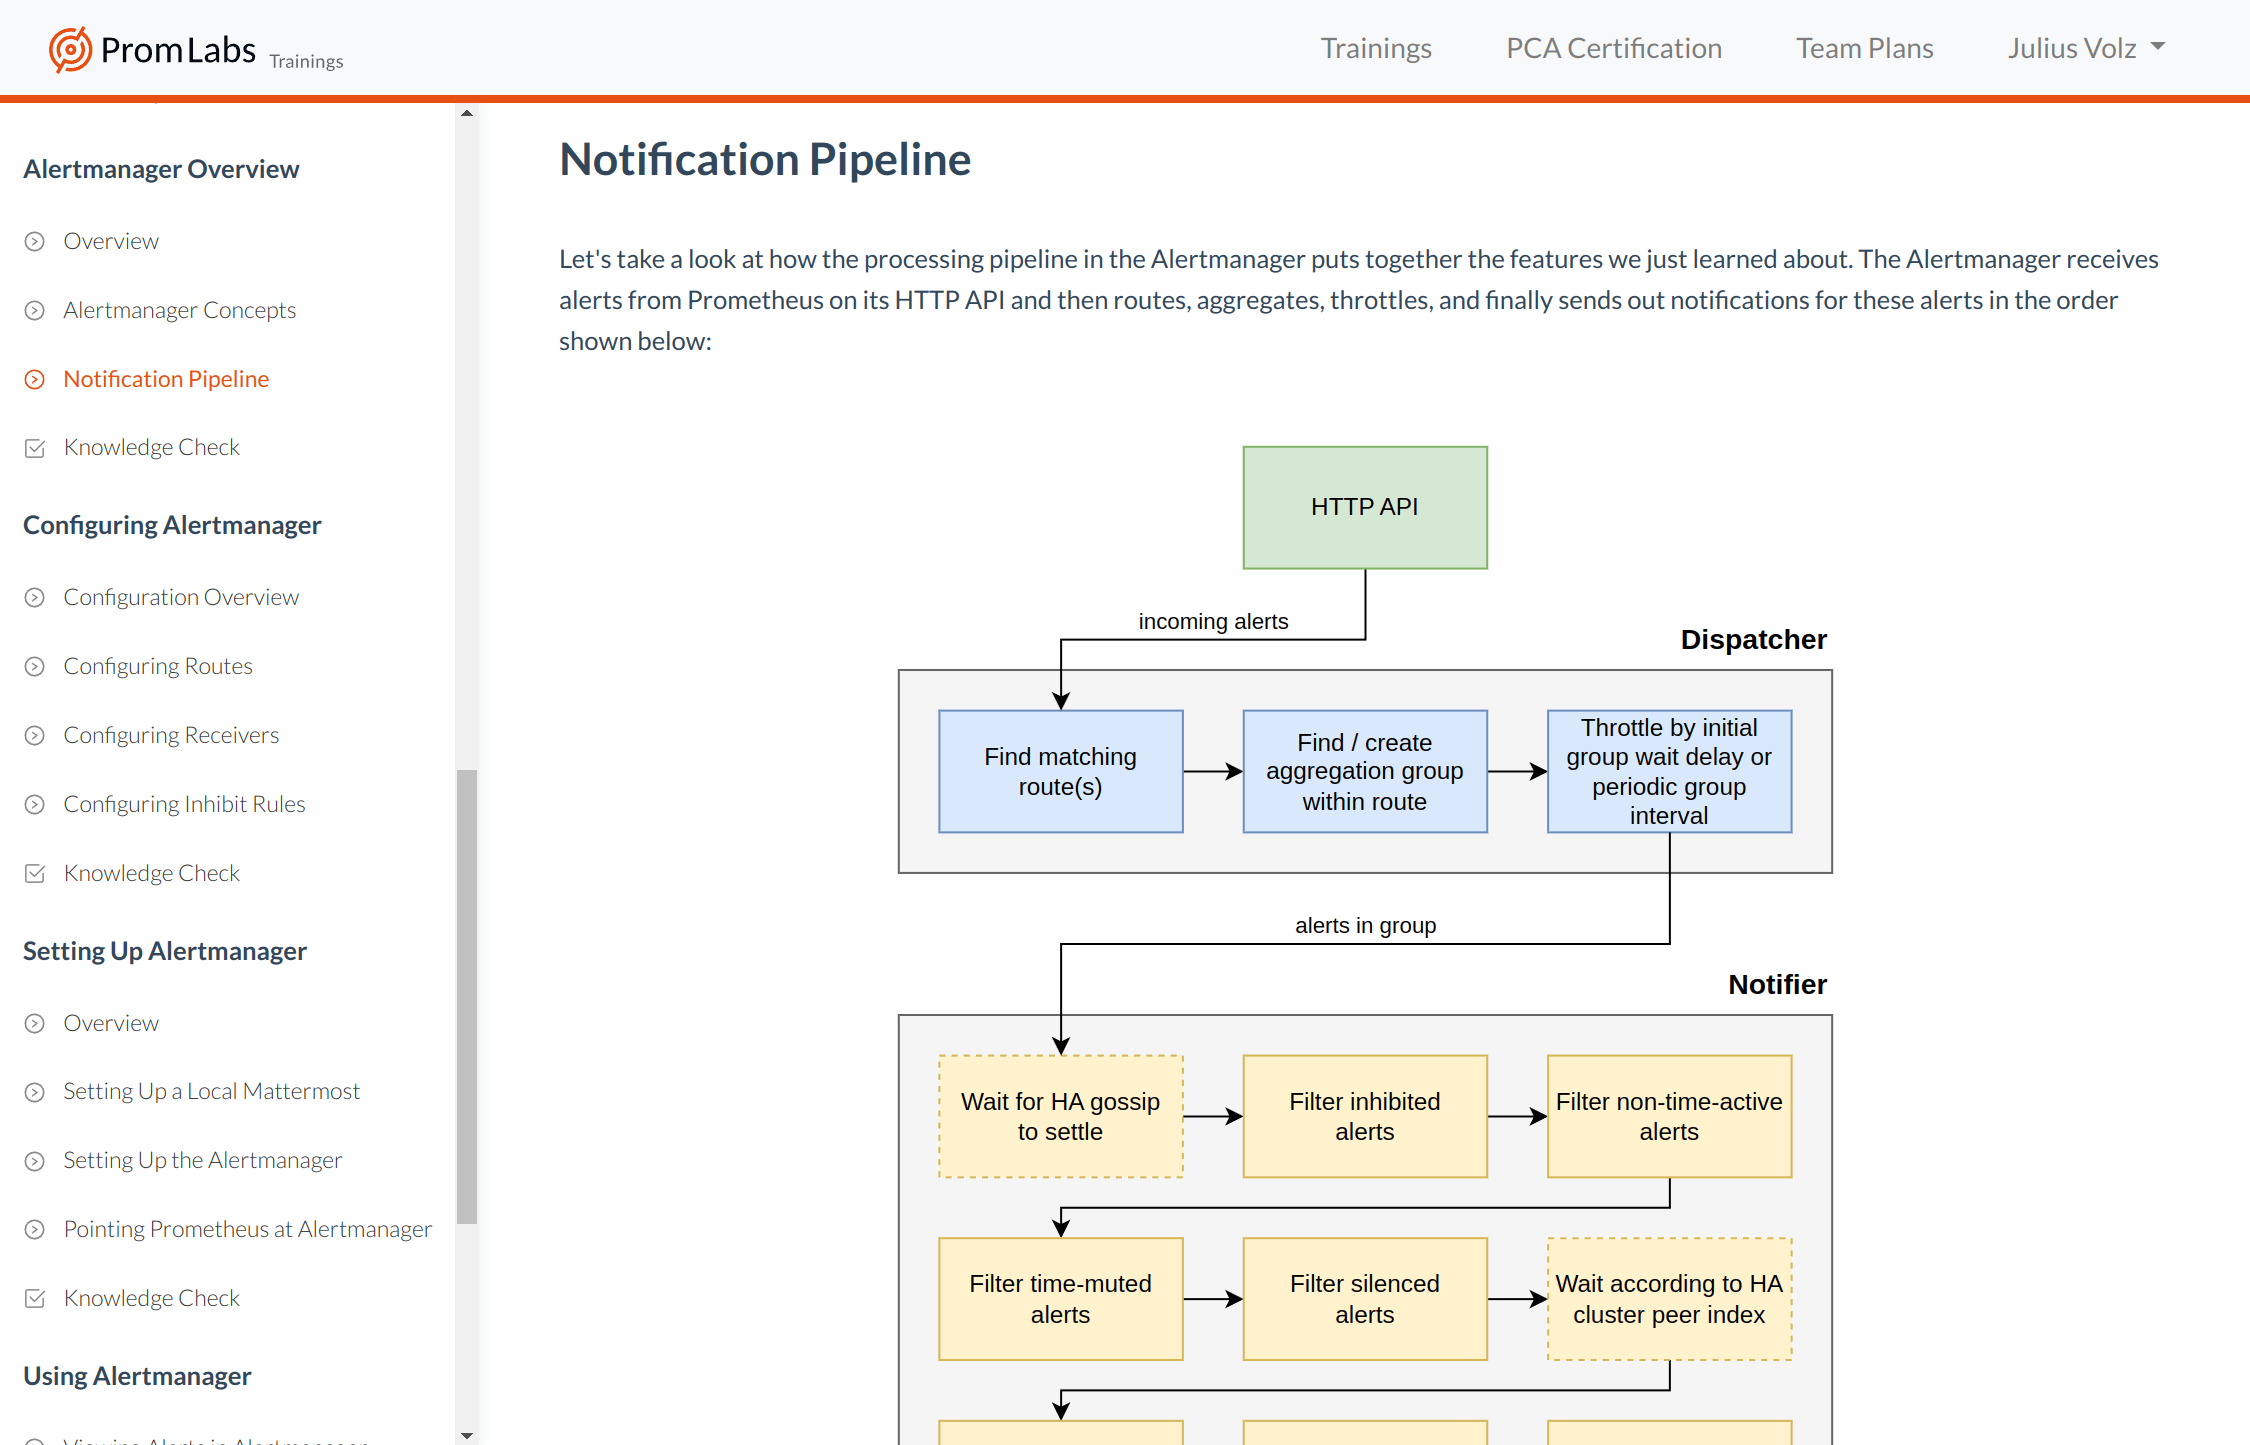Select Setting Up a Local Mattermost link

click(x=210, y=1091)
